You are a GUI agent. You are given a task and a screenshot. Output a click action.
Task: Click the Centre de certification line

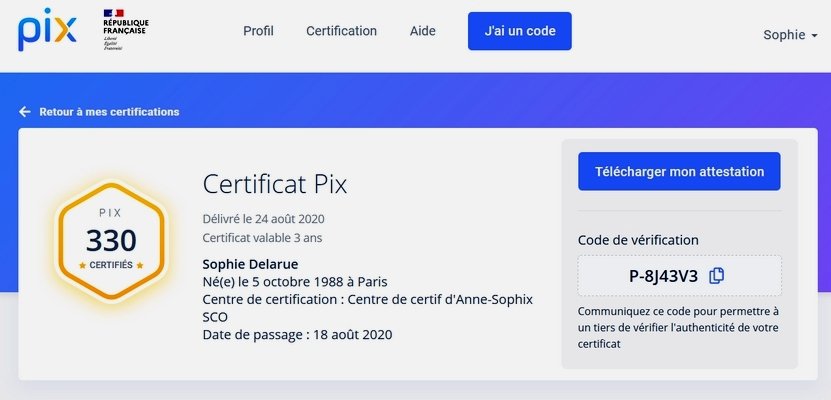[367, 308]
